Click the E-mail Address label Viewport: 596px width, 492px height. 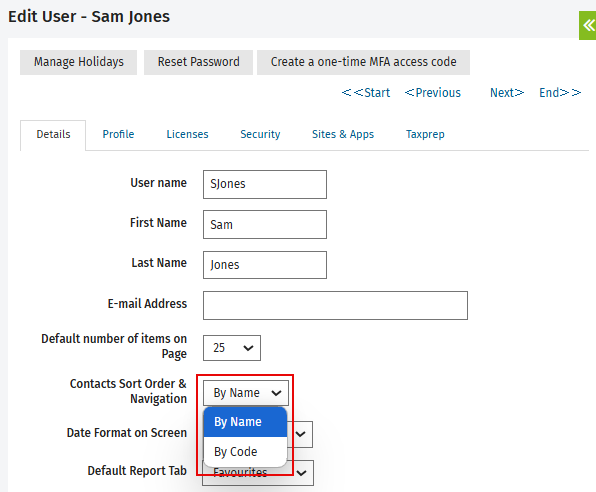[147, 304]
